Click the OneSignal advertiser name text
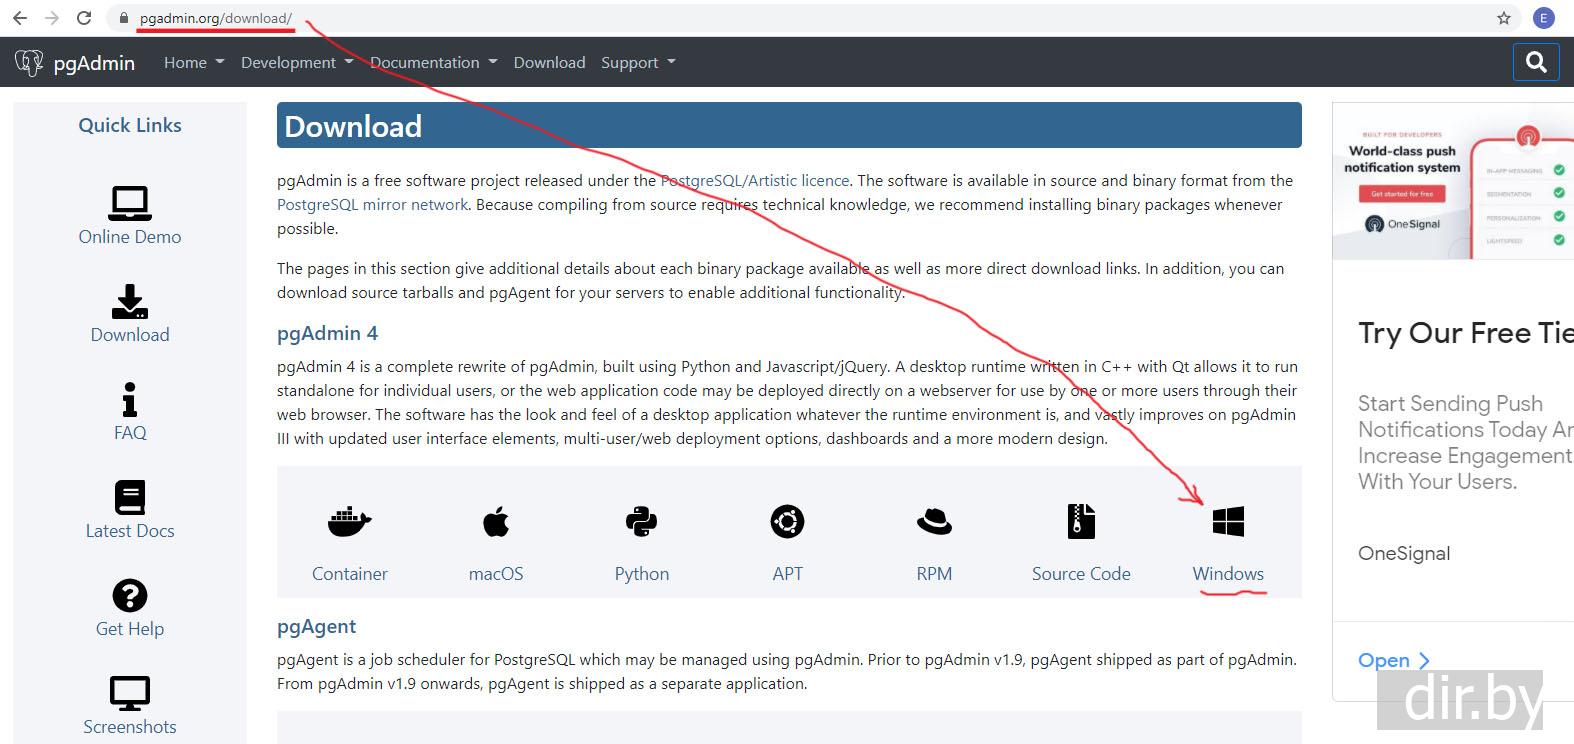The height and width of the screenshot is (744, 1574). (x=1403, y=553)
